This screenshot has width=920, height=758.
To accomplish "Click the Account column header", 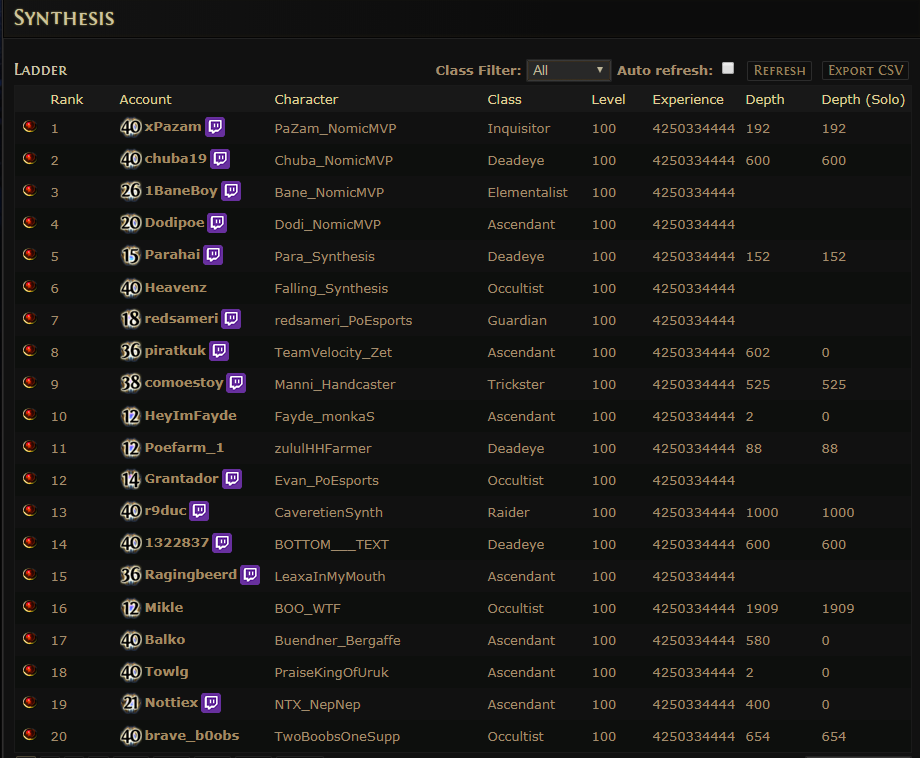I will click(146, 100).
